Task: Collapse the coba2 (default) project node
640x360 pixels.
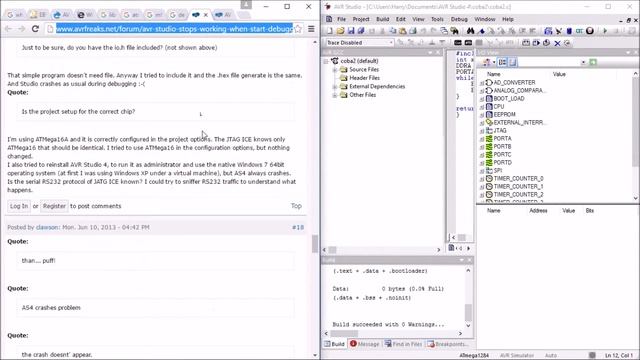Action: click(x=326, y=61)
